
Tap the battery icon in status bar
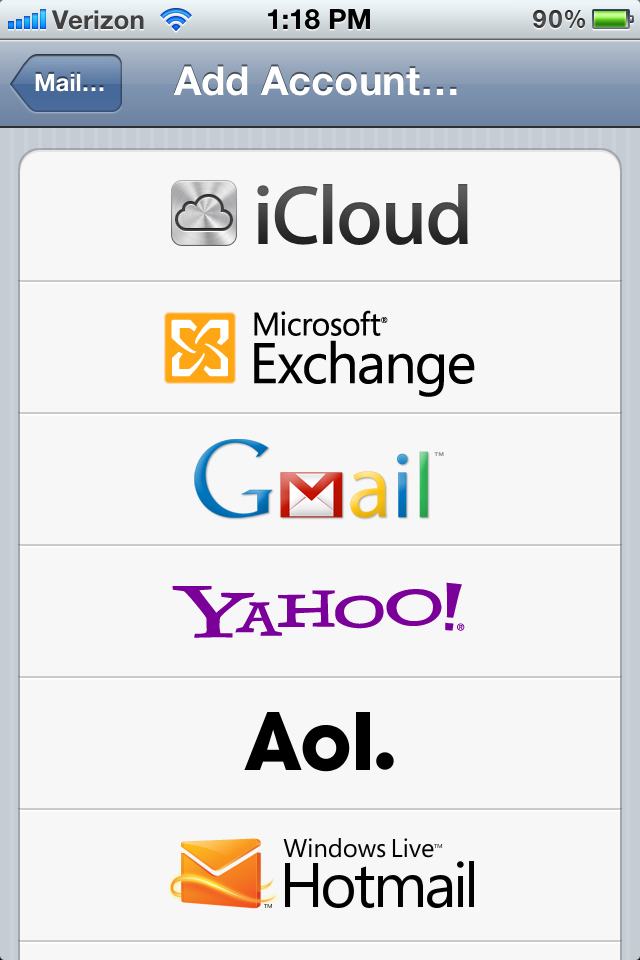coord(612,20)
